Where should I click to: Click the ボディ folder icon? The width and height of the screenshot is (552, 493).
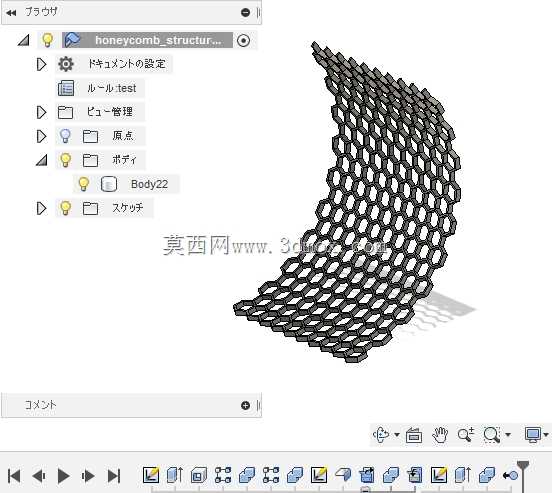(x=90, y=160)
